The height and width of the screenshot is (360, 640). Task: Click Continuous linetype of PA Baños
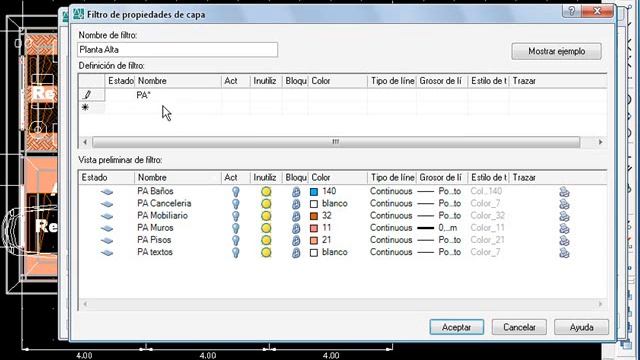point(391,191)
